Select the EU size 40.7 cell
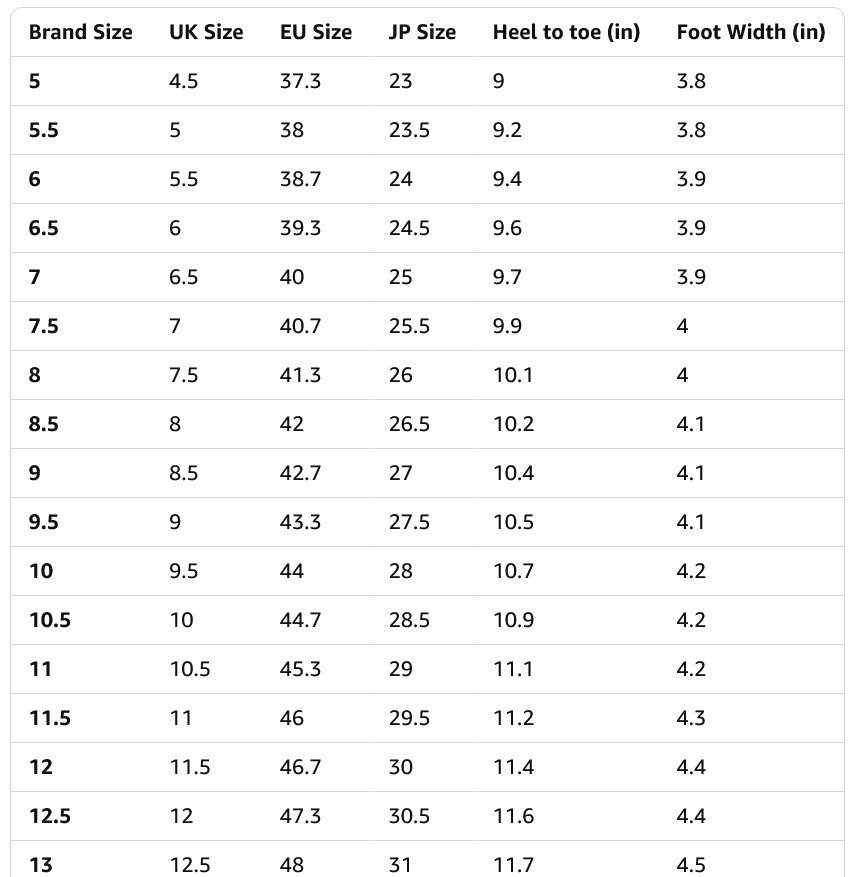 (300, 326)
